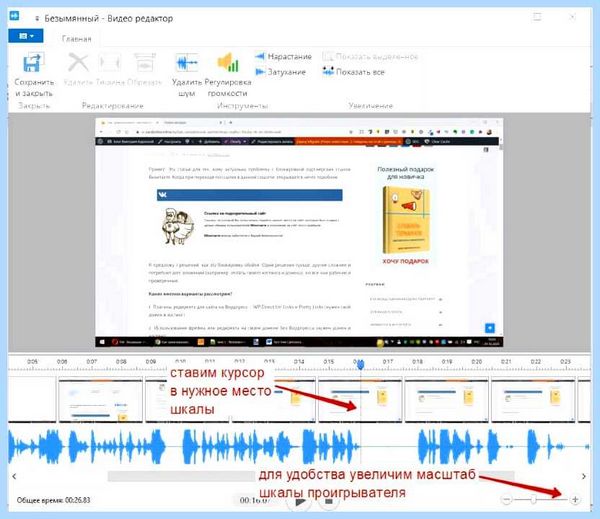This screenshot has width=600, height=519.
Task: Click the zoom out minus button
Action: point(506,499)
